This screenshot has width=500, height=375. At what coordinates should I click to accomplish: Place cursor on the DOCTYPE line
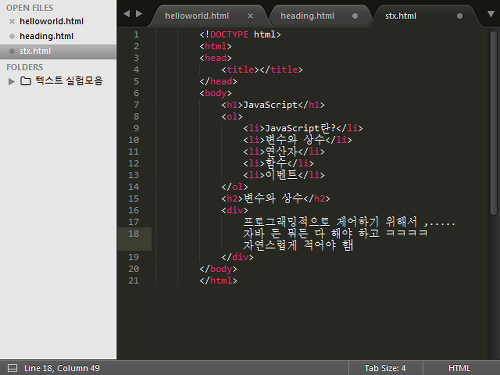pyautogui.click(x=240, y=35)
